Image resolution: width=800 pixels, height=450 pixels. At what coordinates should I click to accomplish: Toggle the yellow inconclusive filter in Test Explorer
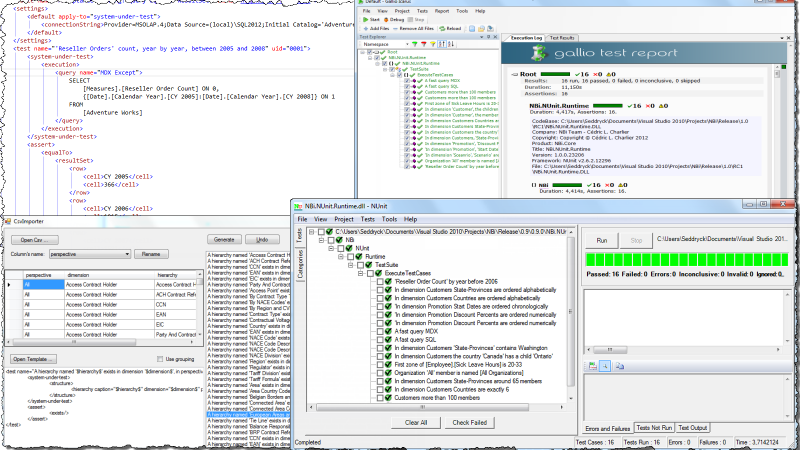pyautogui.click(x=433, y=44)
